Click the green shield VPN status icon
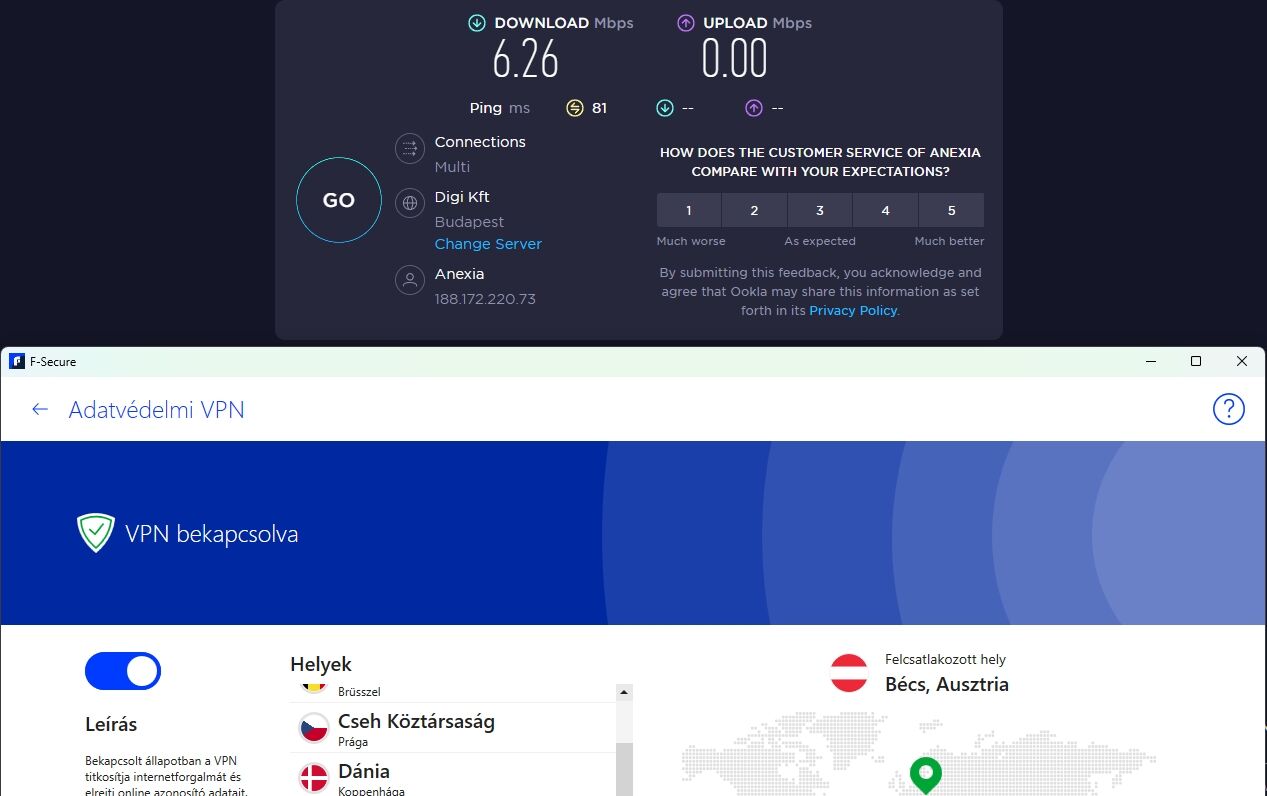This screenshot has height=796, width=1267. point(96,533)
